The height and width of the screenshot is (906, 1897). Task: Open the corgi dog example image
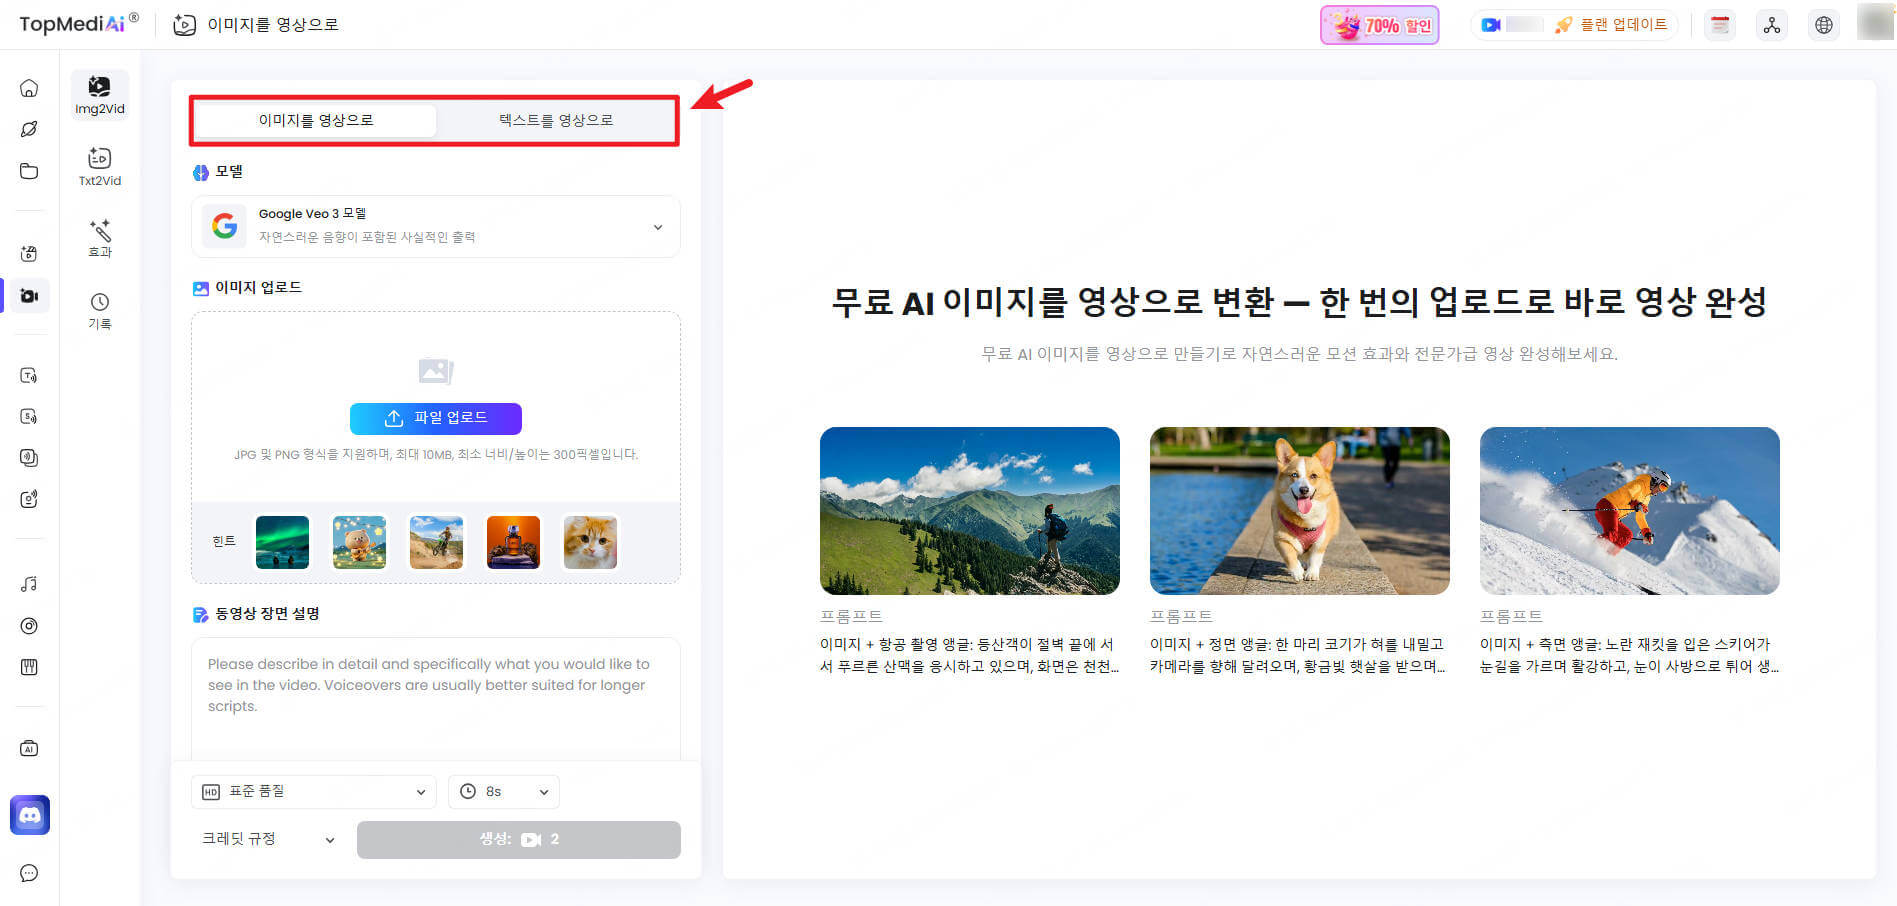click(x=1300, y=511)
